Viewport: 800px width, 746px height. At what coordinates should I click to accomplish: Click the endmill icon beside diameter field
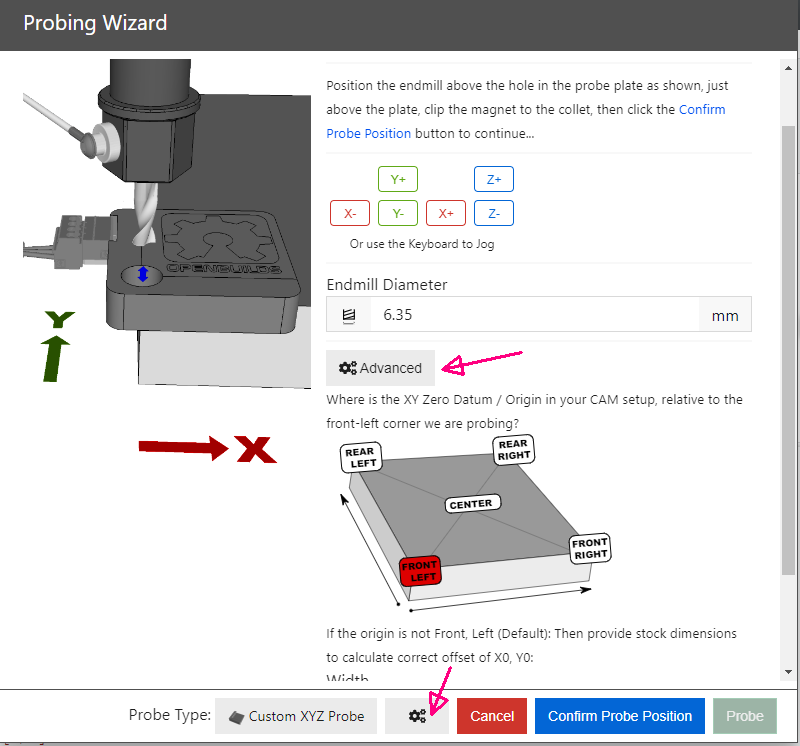(349, 315)
